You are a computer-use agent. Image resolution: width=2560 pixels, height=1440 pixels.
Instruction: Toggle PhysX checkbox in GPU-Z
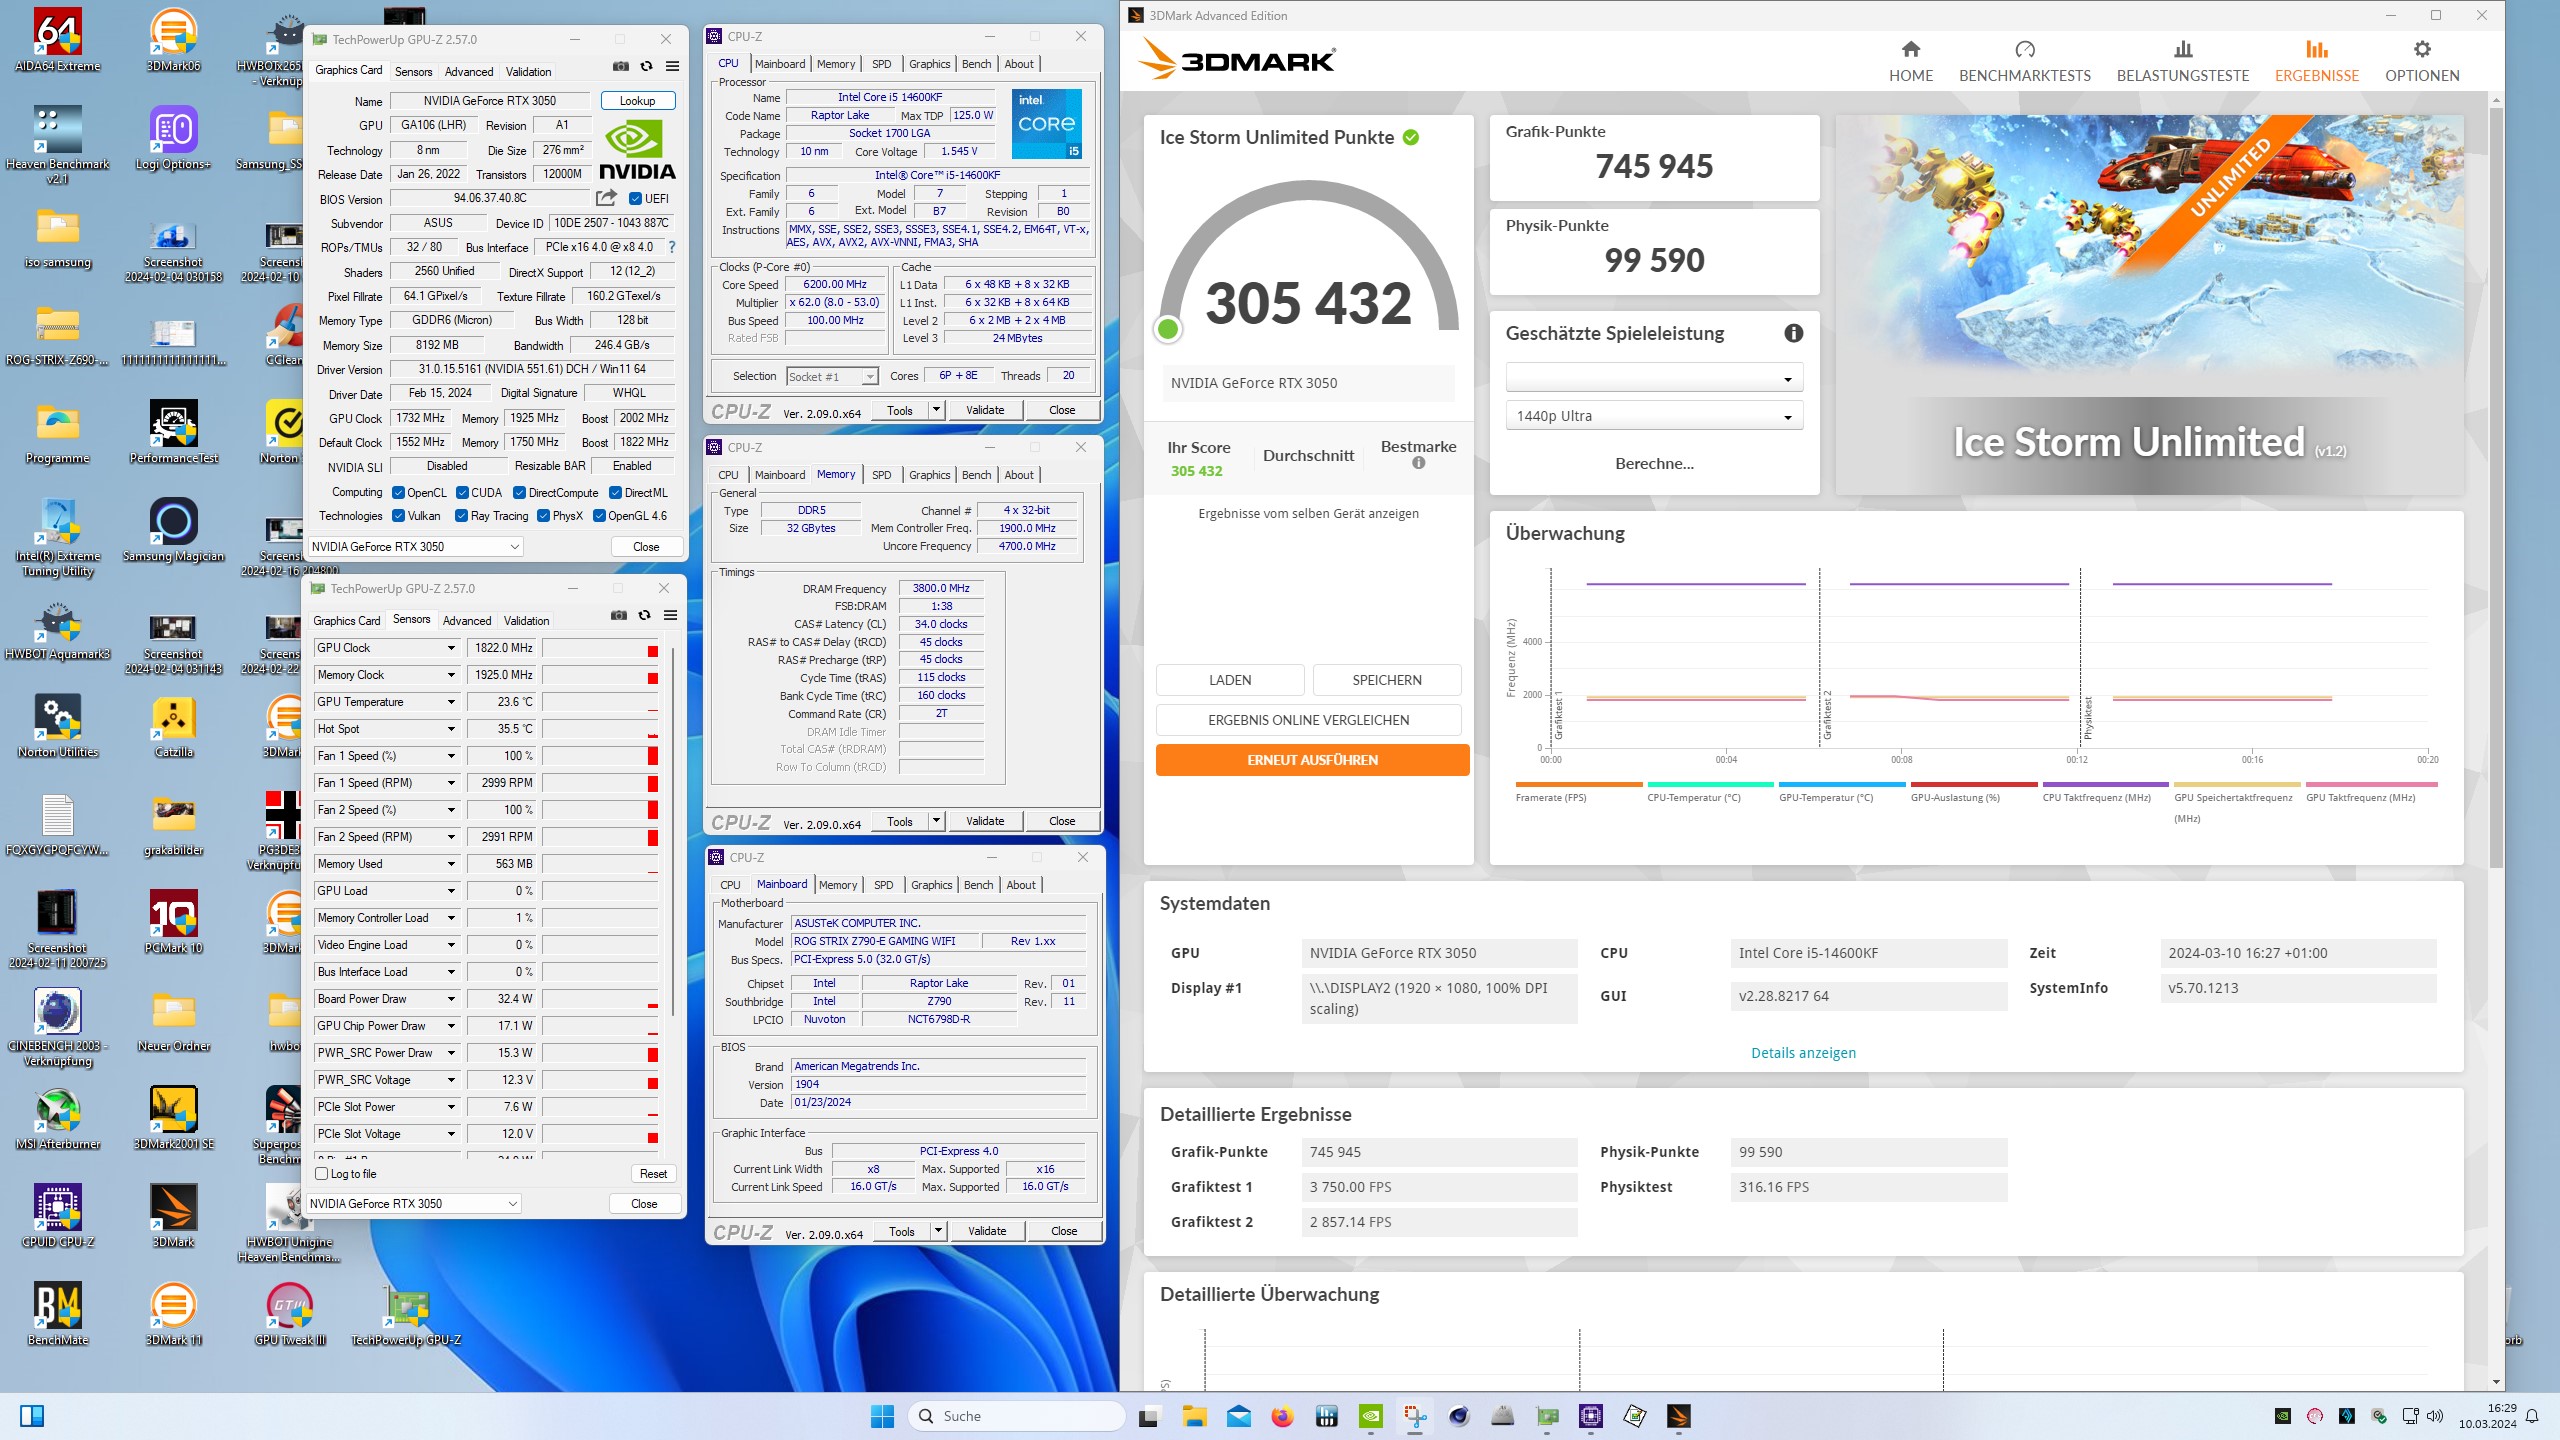click(543, 516)
